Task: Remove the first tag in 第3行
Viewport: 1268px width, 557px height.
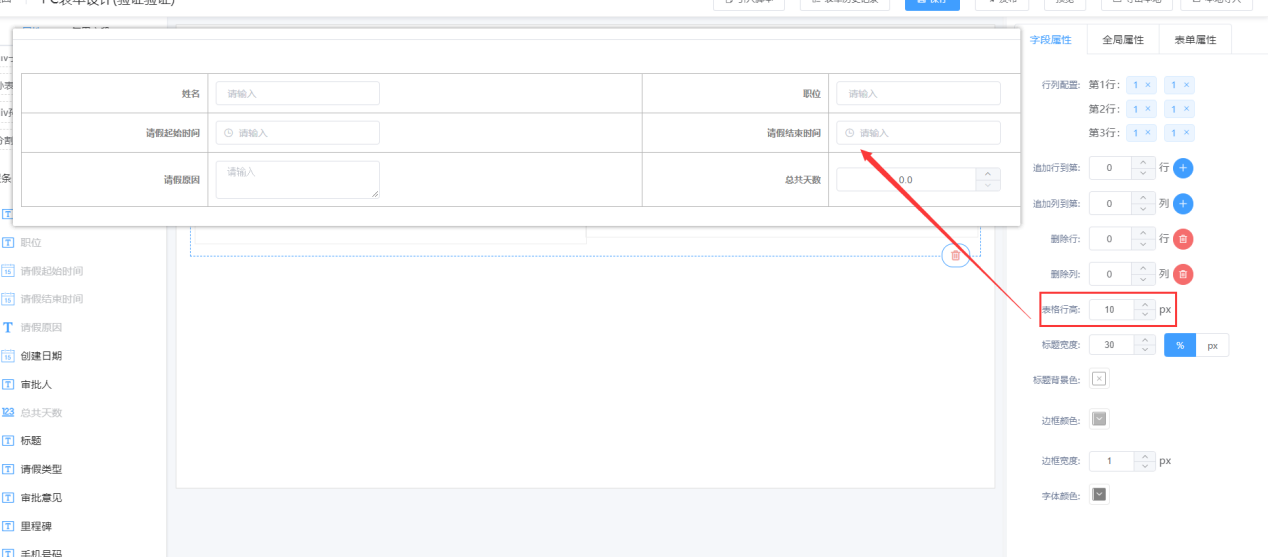Action: click(1148, 133)
